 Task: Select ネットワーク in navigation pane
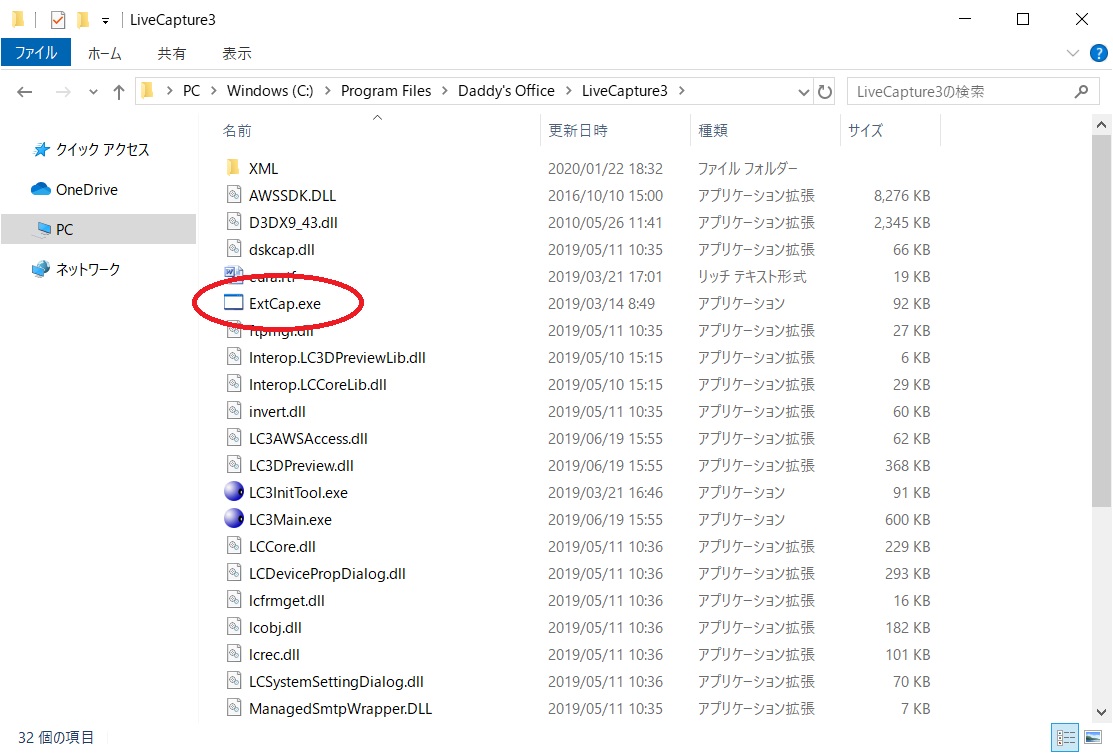[87, 269]
